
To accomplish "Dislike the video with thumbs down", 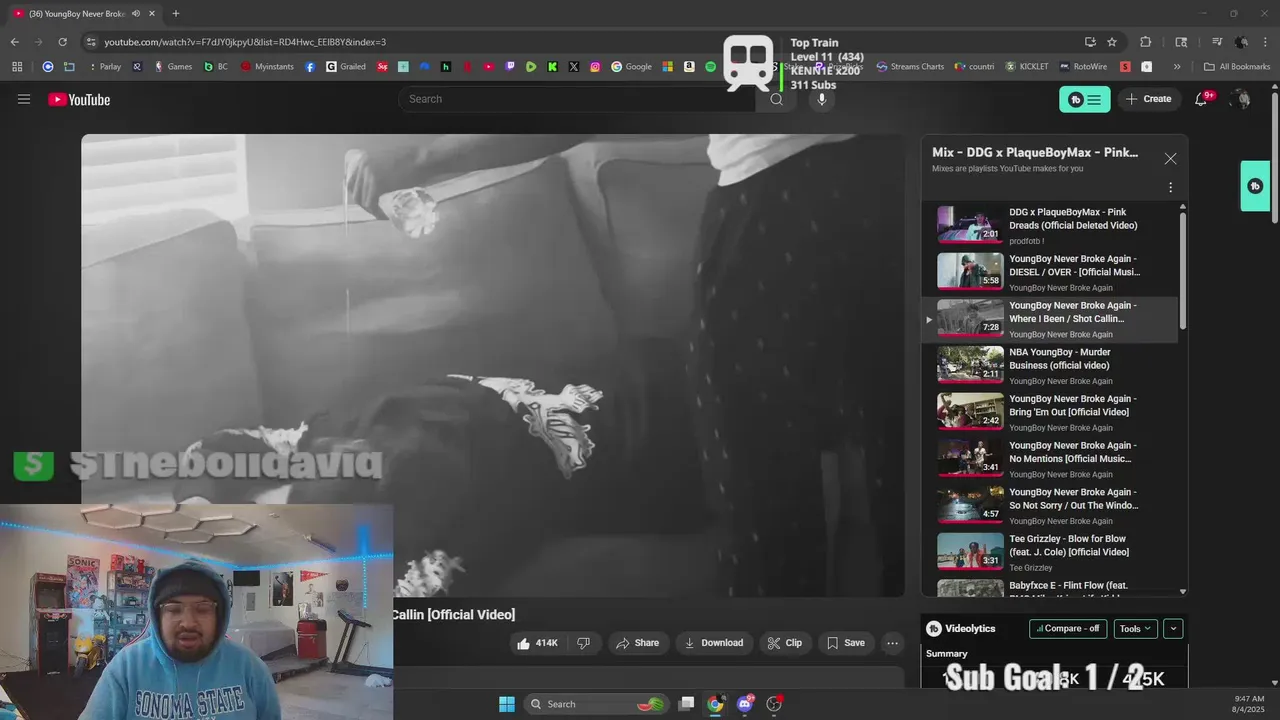I will point(584,643).
